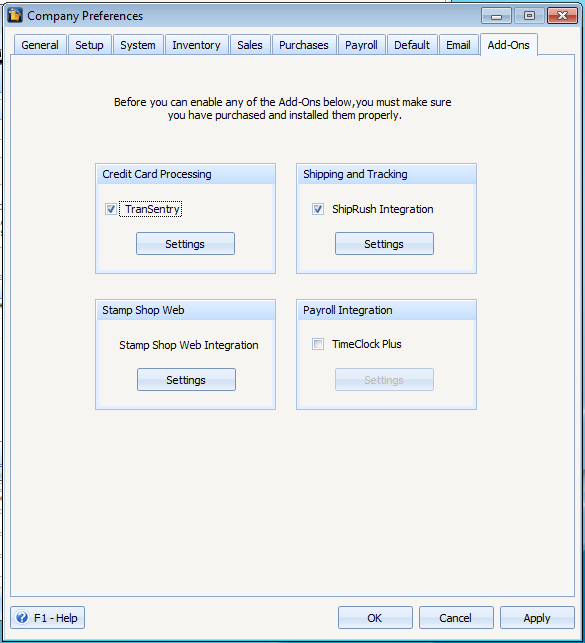Viewport: 585px width, 643px height.
Task: Click the ShipRush Integration label
Action: [382, 209]
